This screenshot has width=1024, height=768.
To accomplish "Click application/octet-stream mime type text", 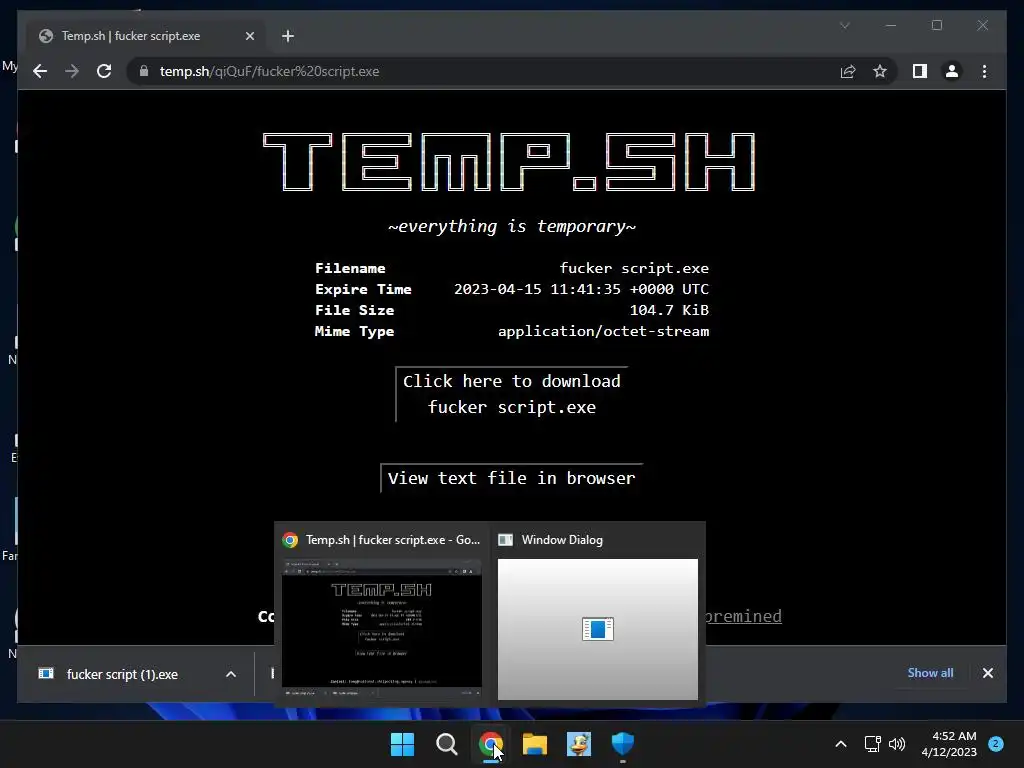I will coord(603,331).
